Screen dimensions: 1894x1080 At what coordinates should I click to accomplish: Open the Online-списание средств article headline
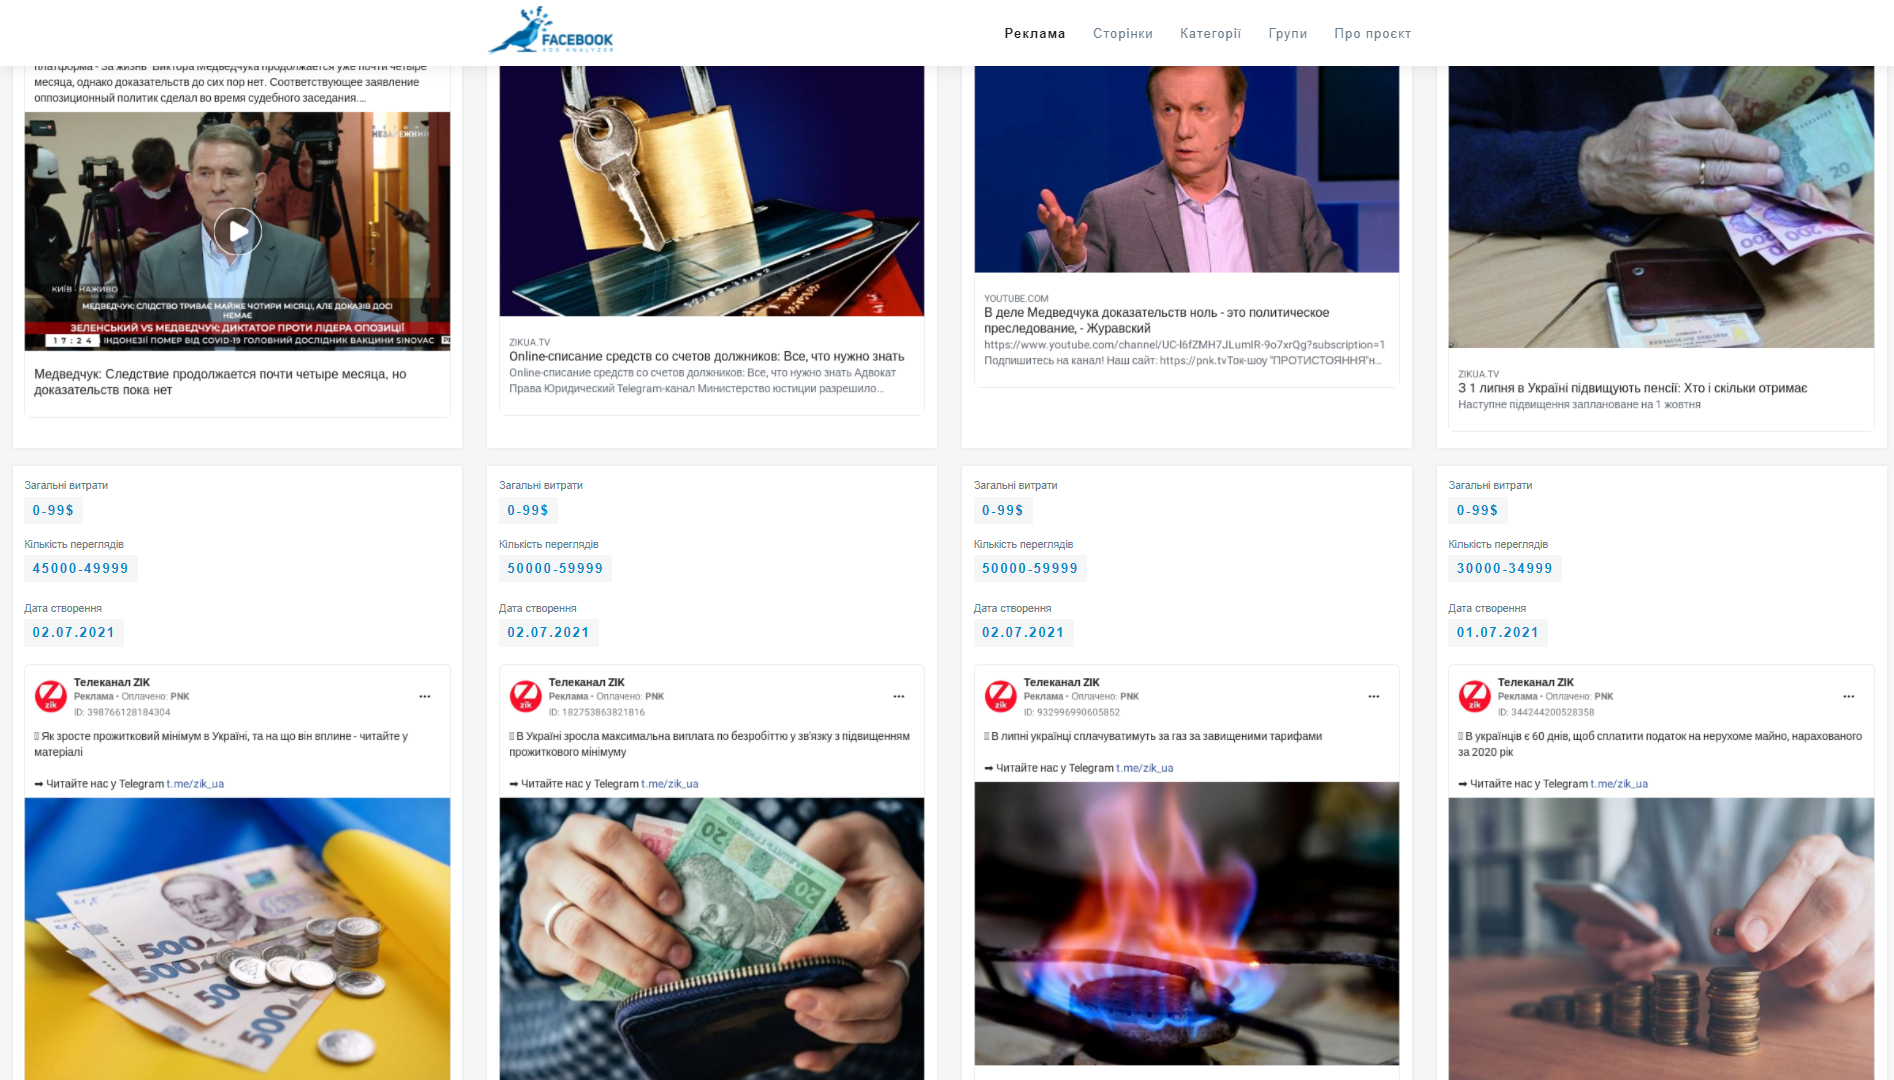coord(707,356)
